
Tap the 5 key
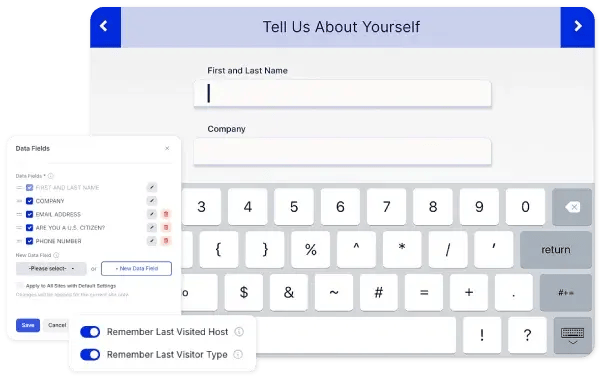click(294, 207)
